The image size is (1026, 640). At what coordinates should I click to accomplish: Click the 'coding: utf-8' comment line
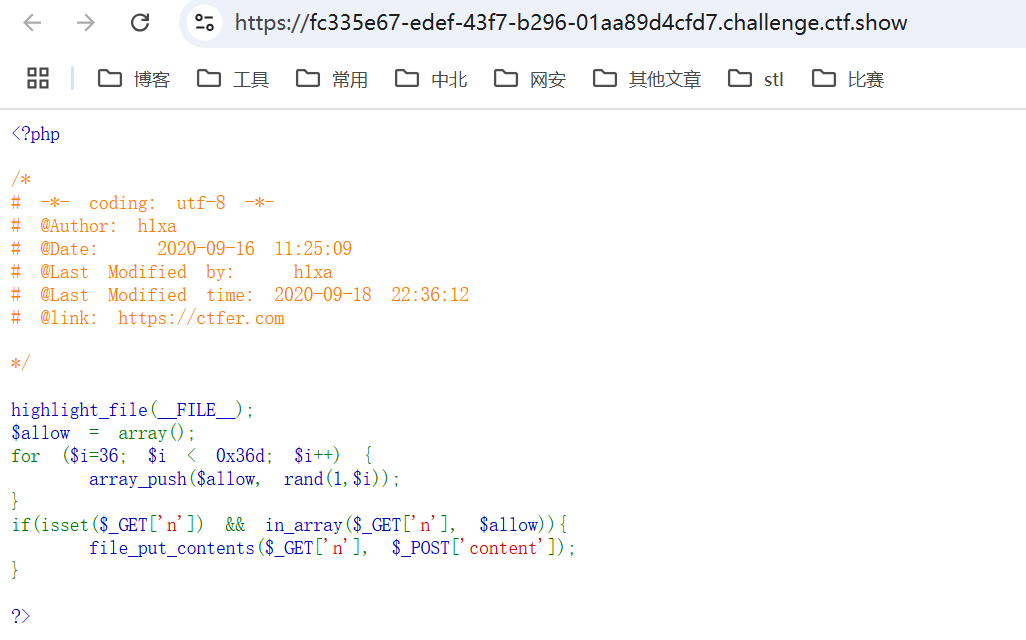[x=143, y=203]
